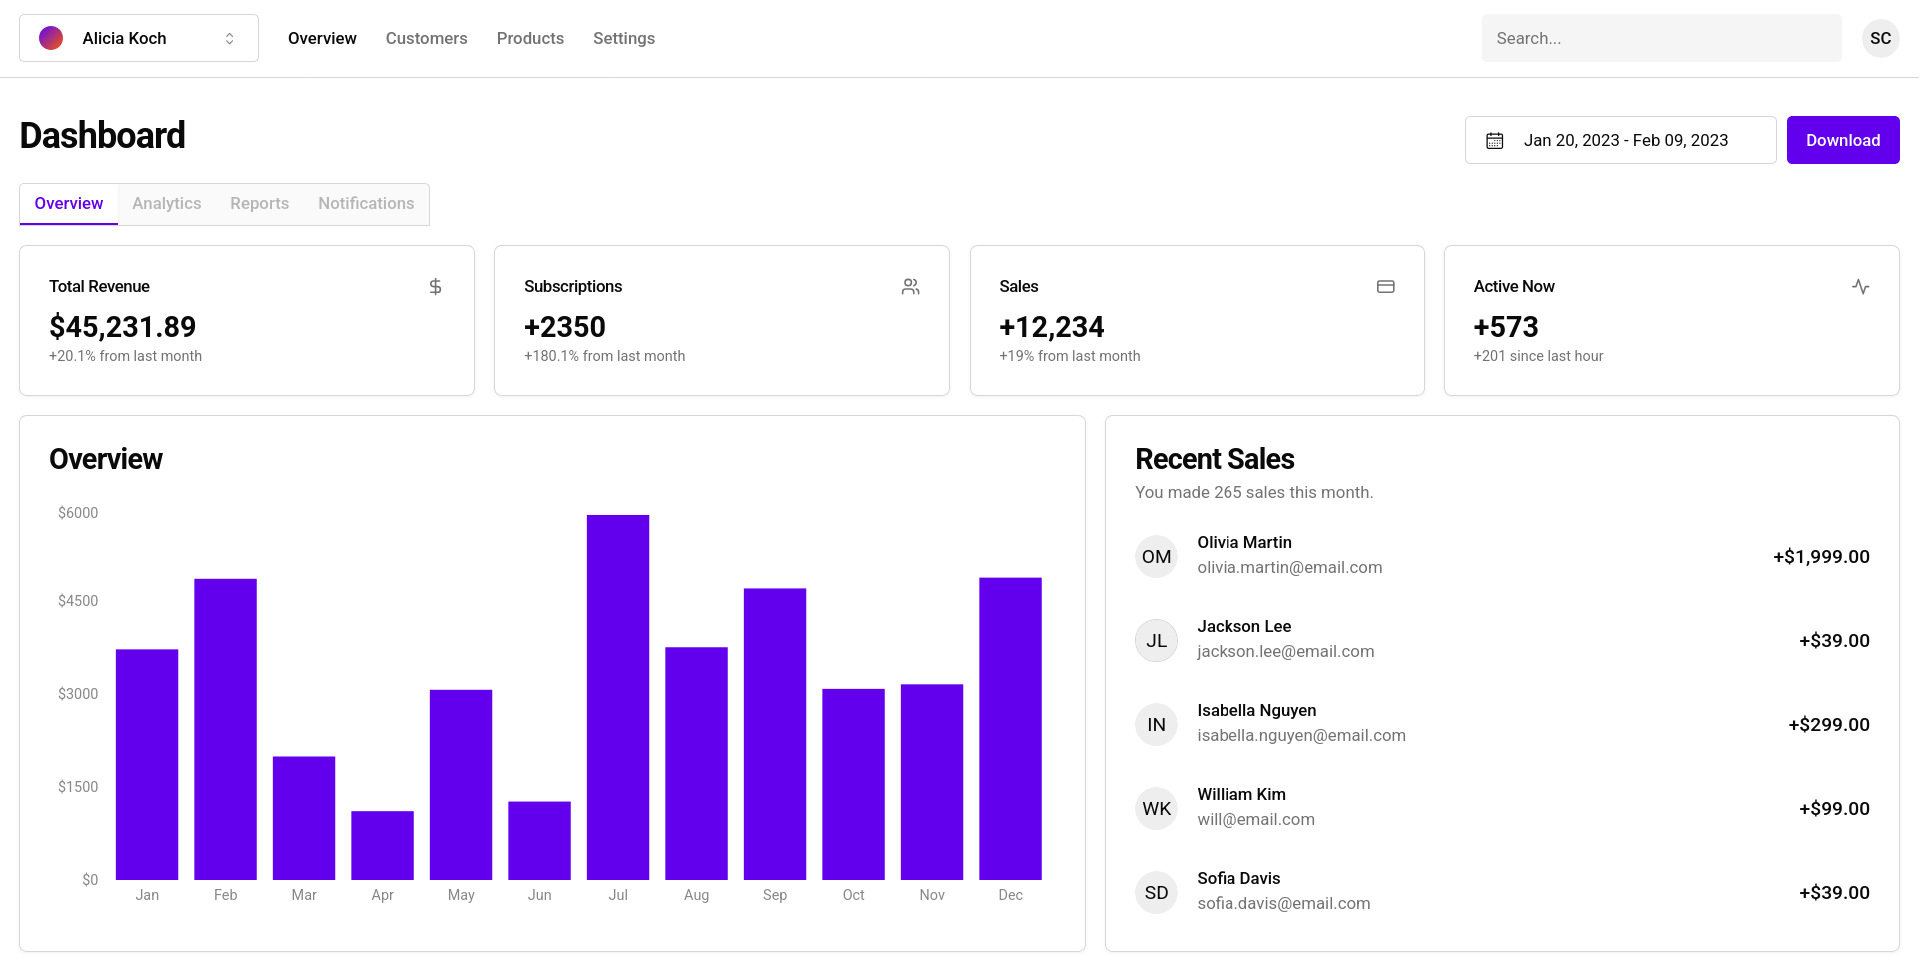Screen dimensions: 1920x963
Task: Open Customers in top navigation
Action: pyautogui.click(x=426, y=38)
